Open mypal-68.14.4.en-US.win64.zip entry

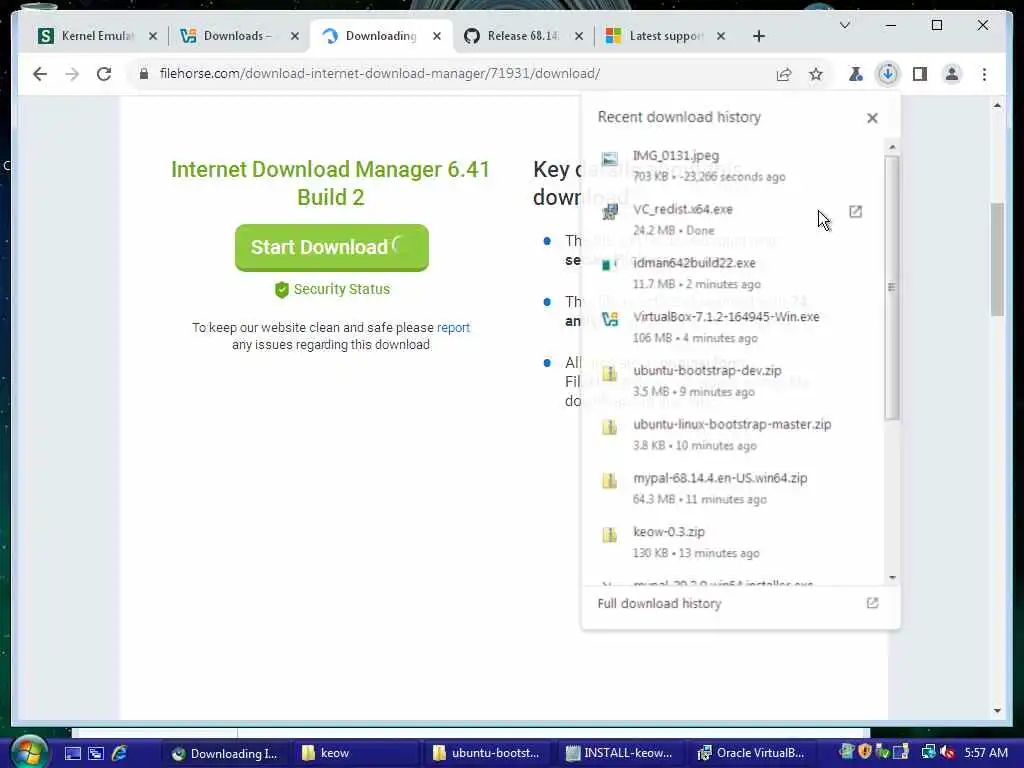click(731, 488)
